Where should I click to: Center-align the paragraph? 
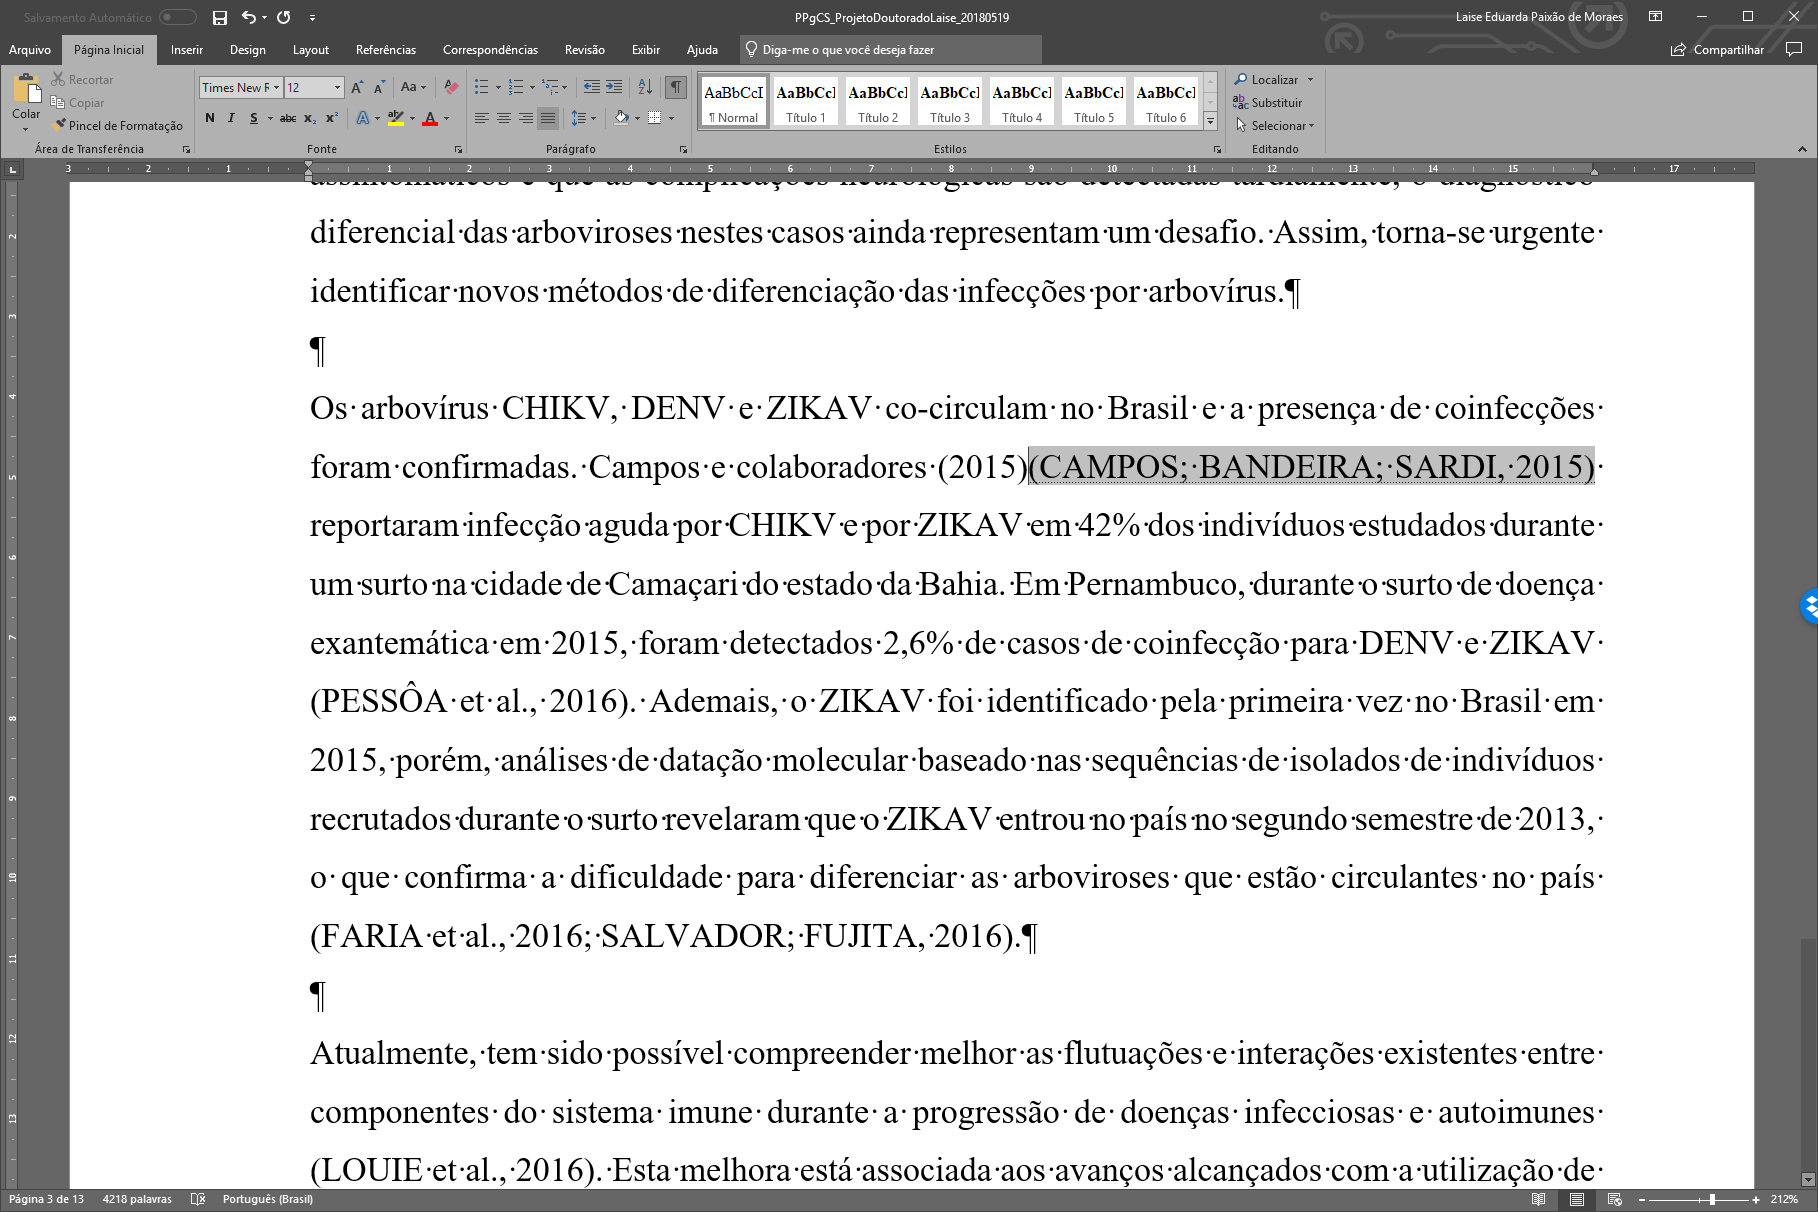point(504,118)
